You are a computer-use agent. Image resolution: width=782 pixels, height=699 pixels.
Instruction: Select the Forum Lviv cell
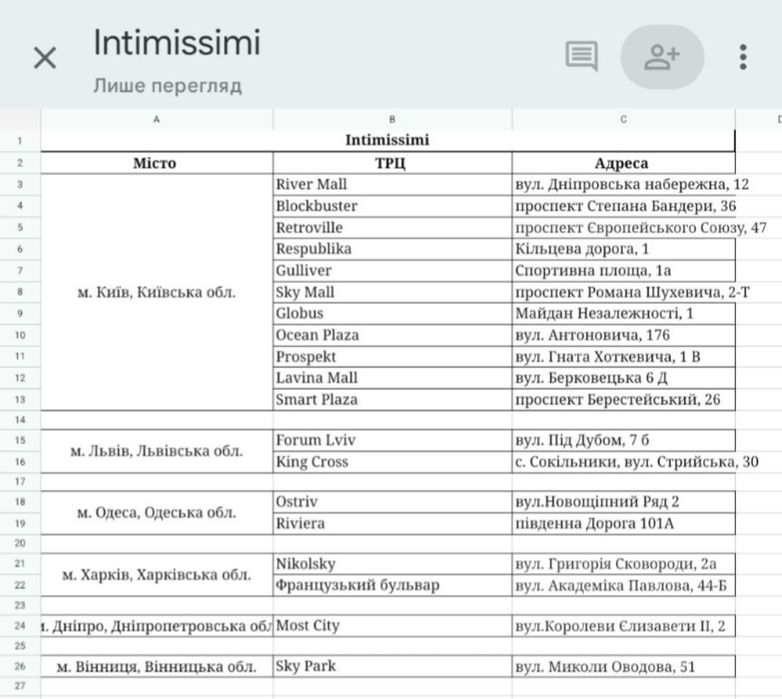(392, 440)
